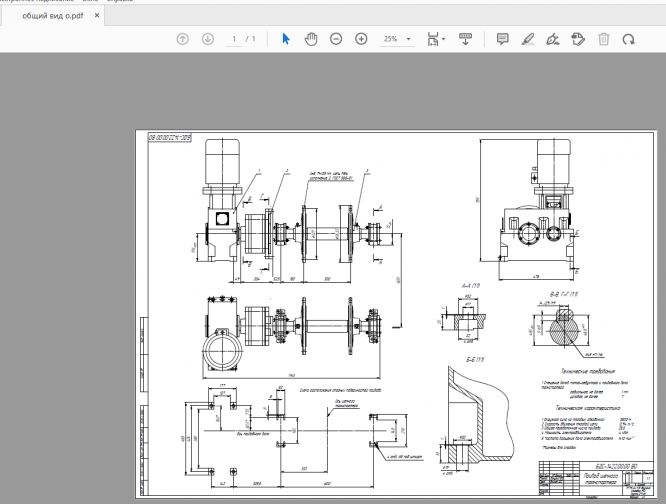Viewport: 666px width, 504px height.
Task: Go to the previous page arrow
Action: (x=182, y=39)
